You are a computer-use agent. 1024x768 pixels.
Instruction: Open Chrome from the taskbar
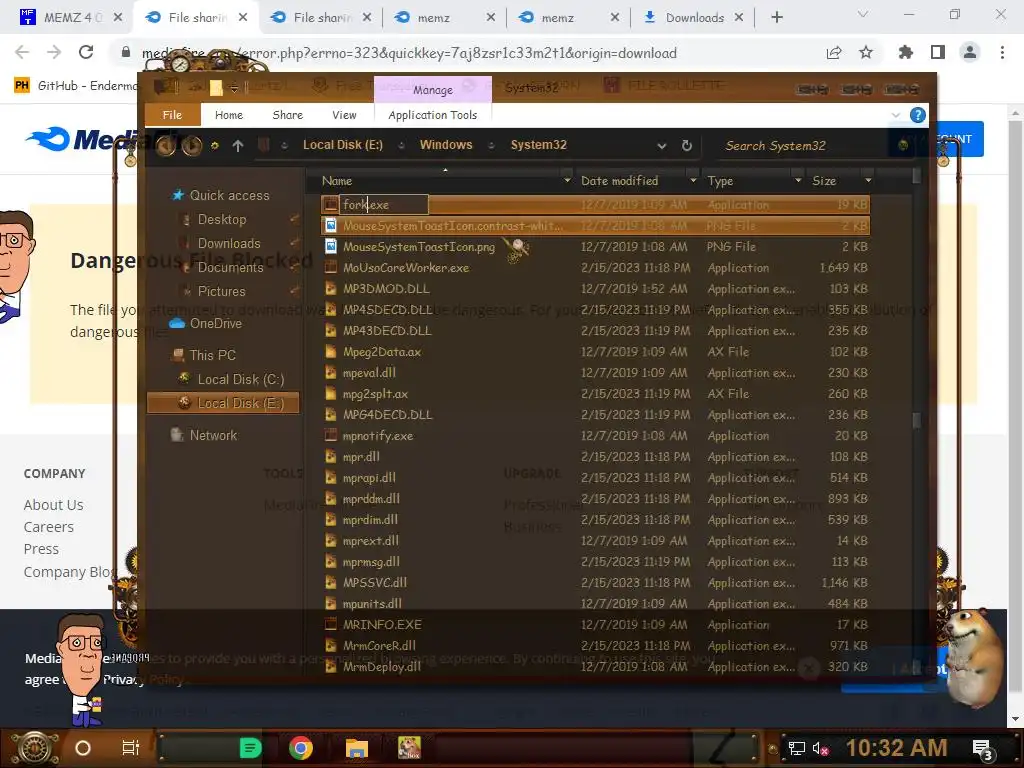coord(301,748)
